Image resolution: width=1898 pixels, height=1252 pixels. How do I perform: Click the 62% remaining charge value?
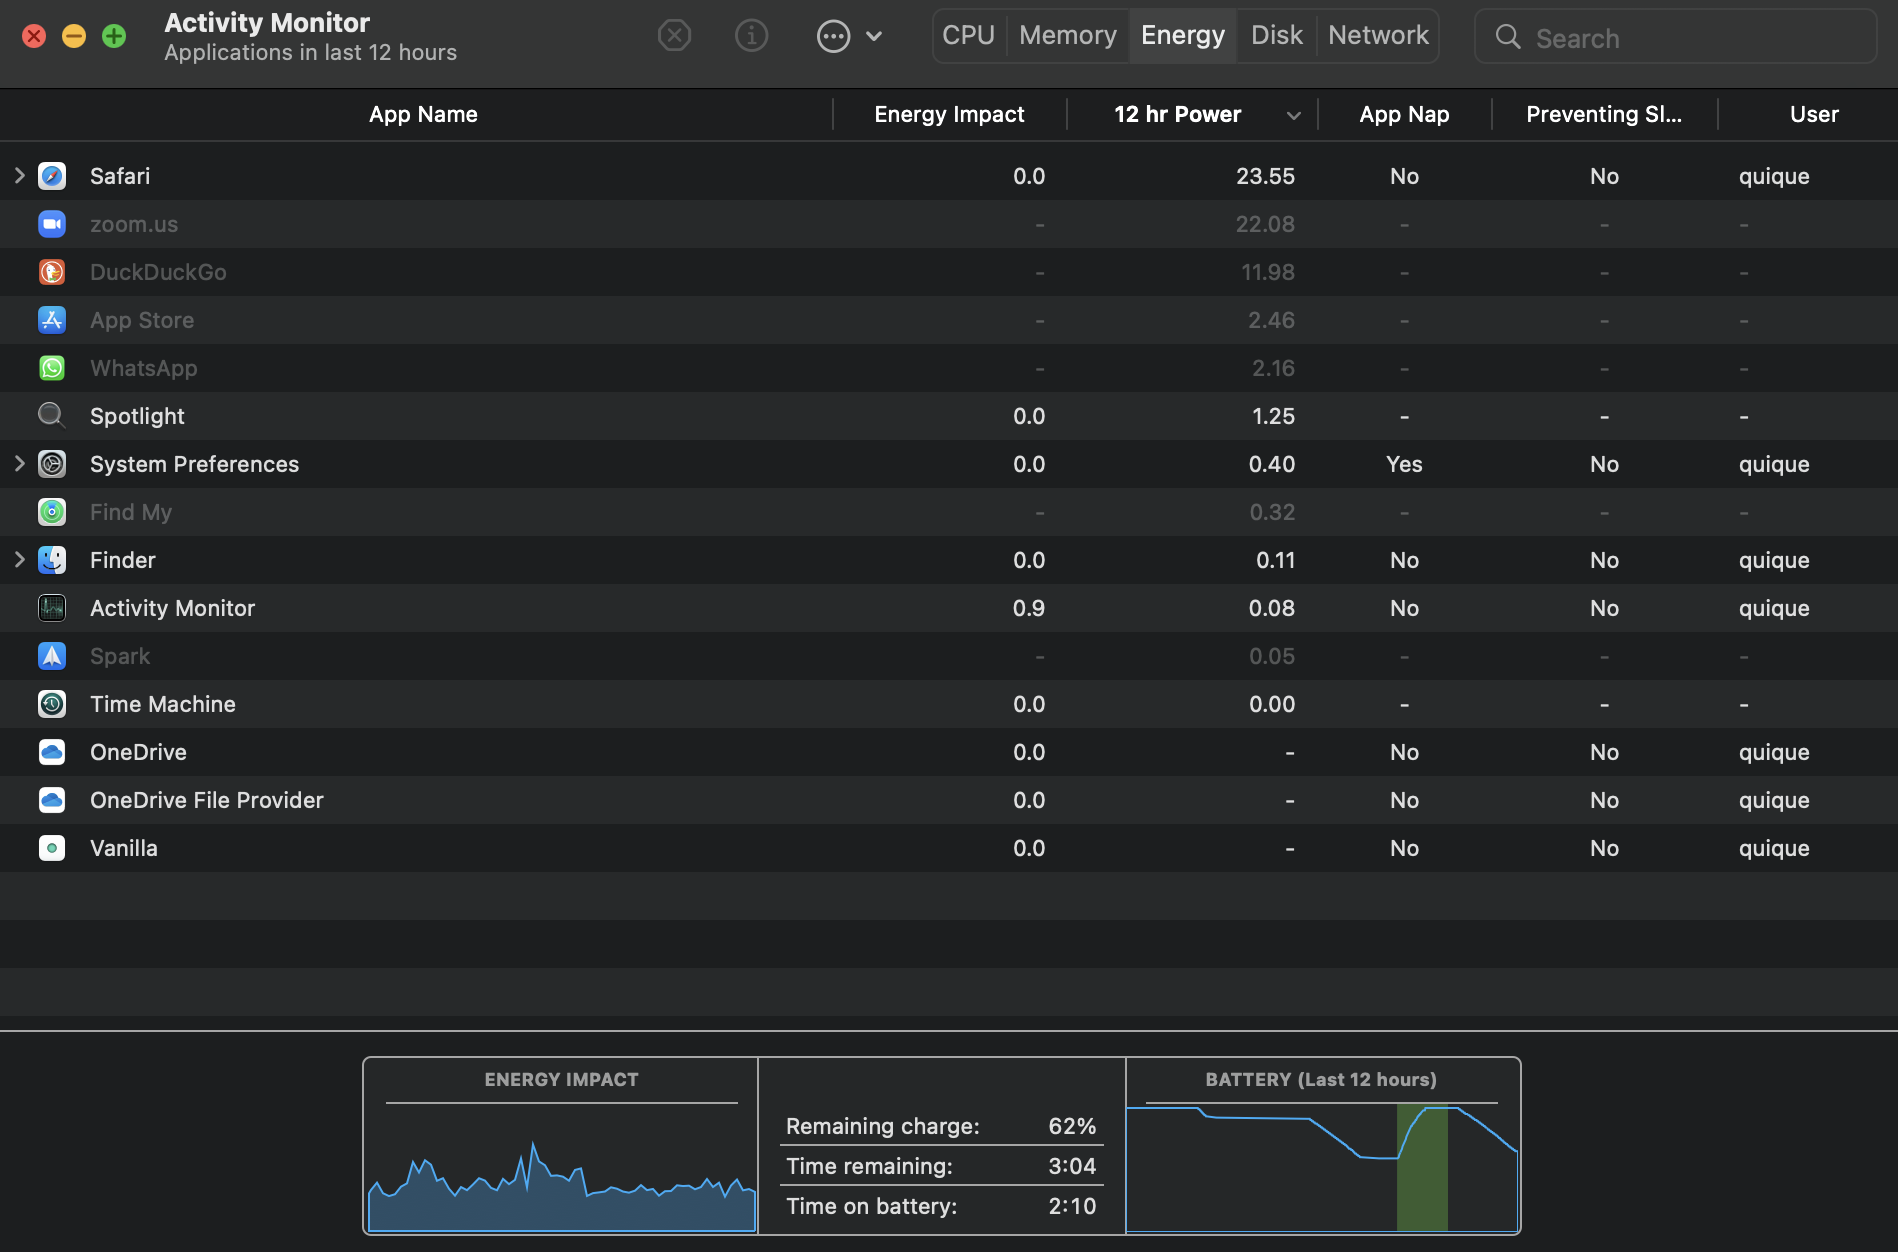(x=1072, y=1126)
